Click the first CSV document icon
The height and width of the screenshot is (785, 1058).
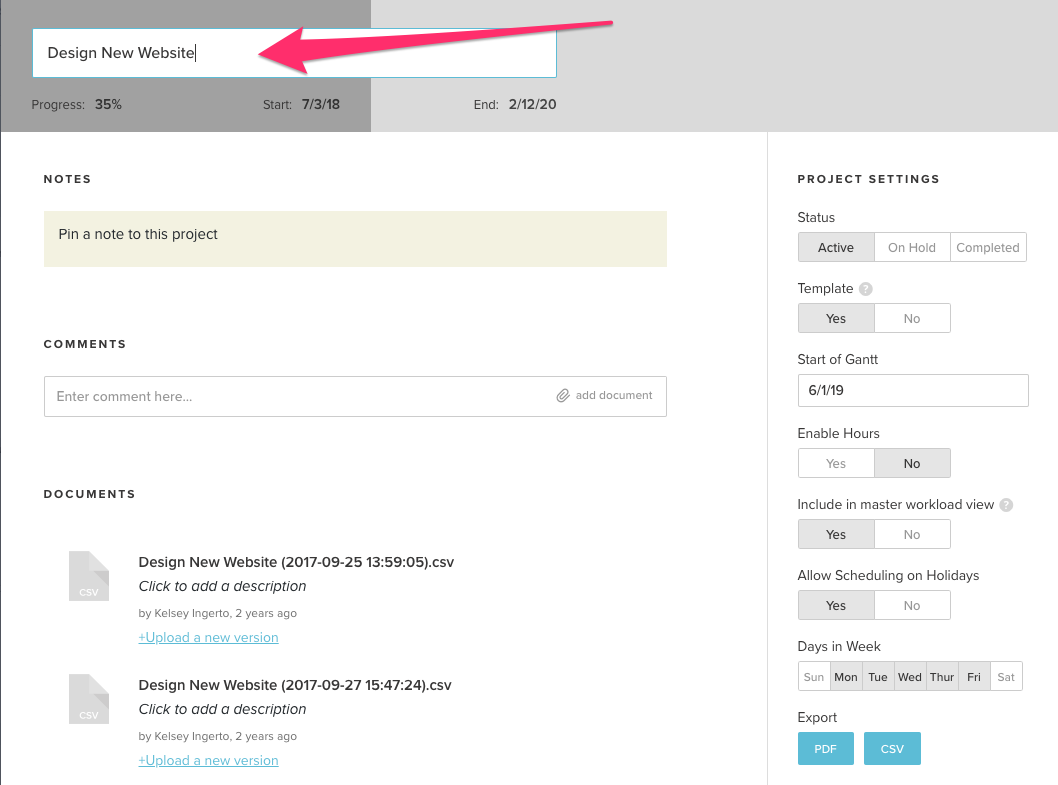click(x=89, y=576)
